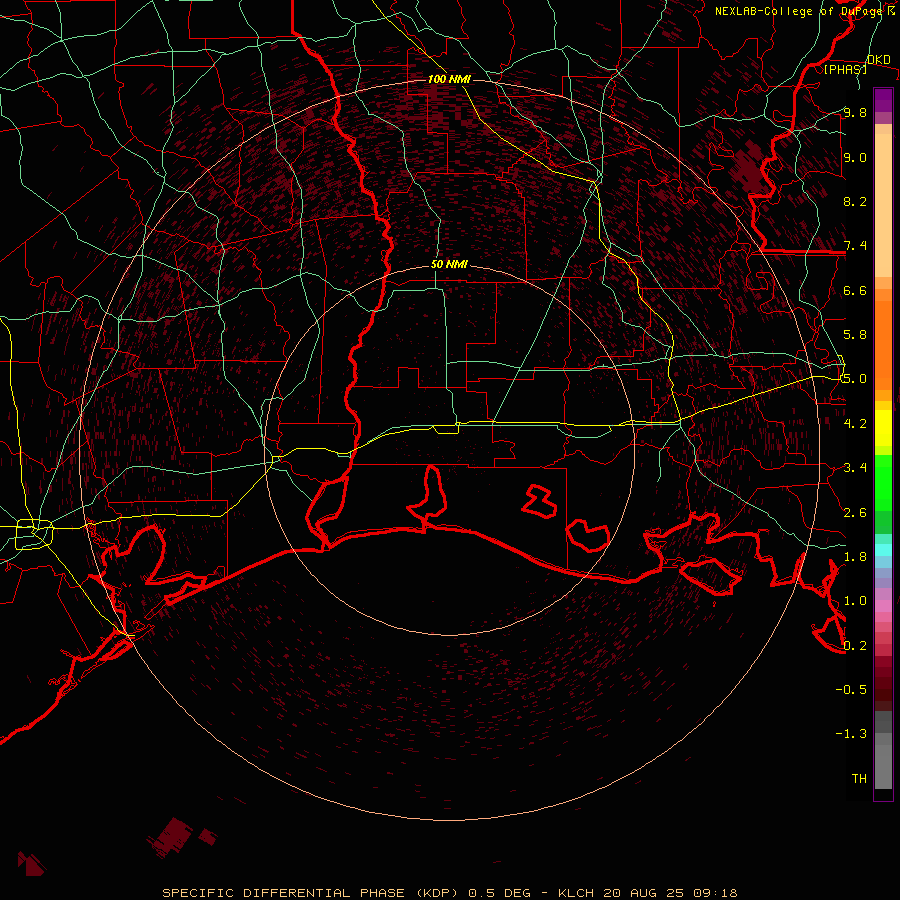Click the 09:18 timestamp
The height and width of the screenshot is (900, 900).
tap(715, 893)
